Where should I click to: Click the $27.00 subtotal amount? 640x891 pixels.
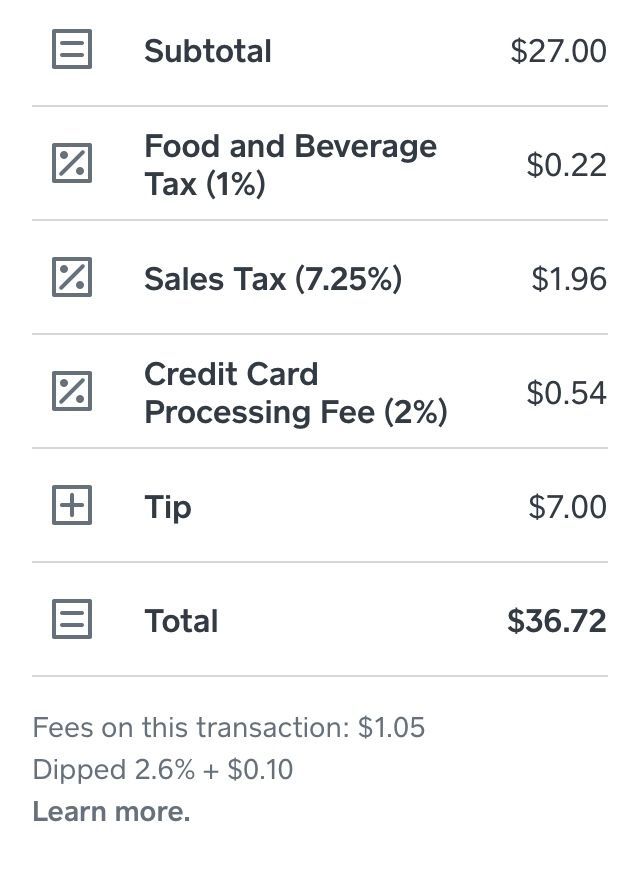[558, 51]
